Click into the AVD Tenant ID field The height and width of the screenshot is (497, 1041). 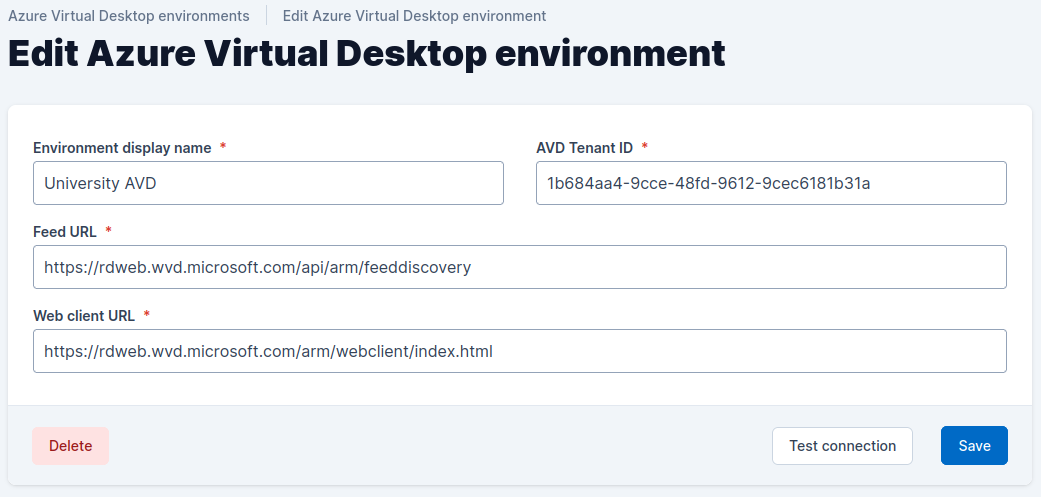pyautogui.click(x=771, y=183)
